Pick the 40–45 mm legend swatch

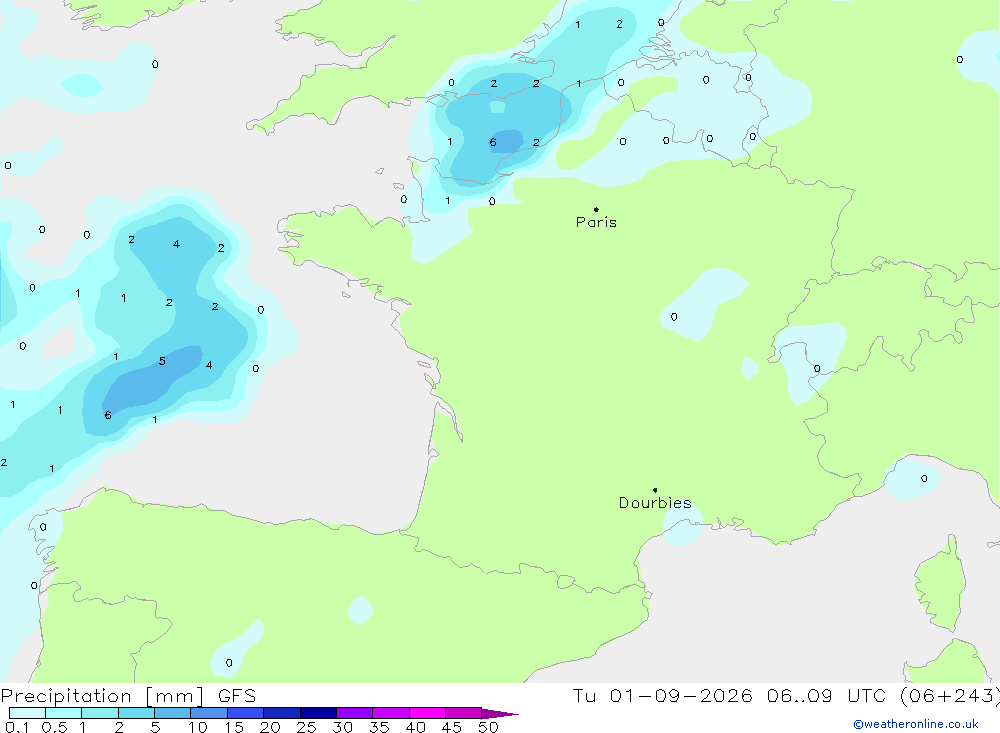(427, 713)
